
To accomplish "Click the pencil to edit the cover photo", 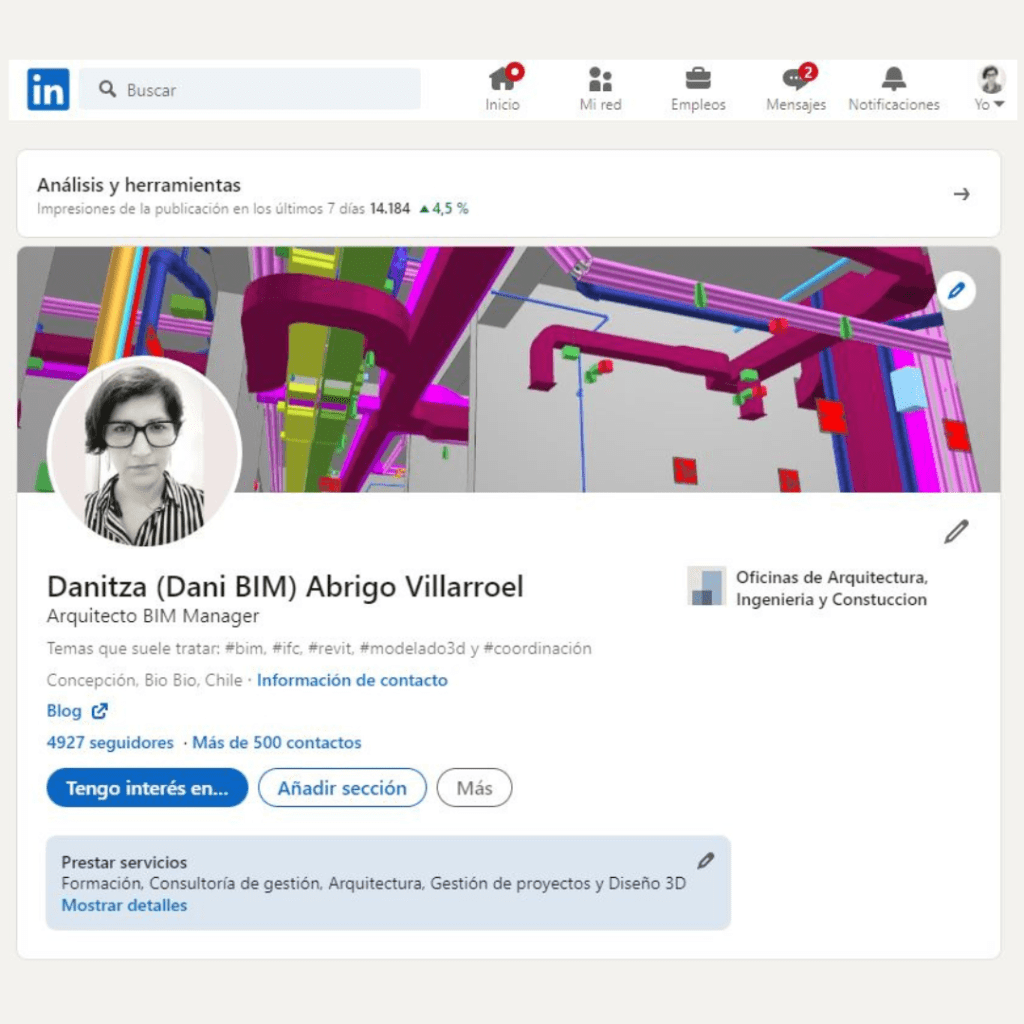I will click(x=957, y=290).
